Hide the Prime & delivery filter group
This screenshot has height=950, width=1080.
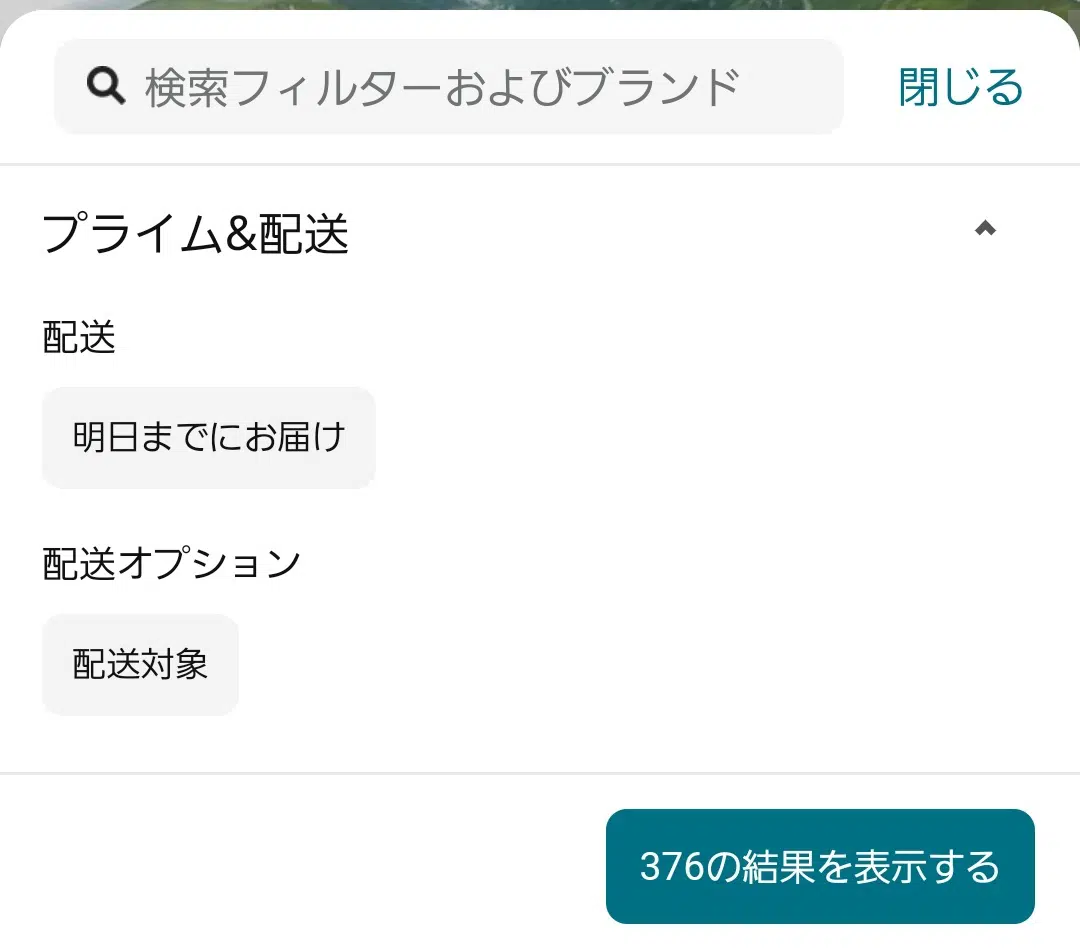coord(985,229)
